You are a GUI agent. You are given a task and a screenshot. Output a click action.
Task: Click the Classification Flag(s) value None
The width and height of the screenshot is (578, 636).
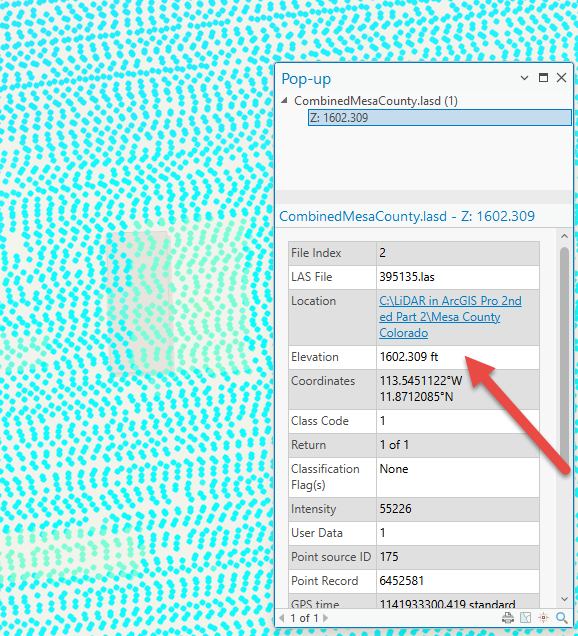point(394,469)
